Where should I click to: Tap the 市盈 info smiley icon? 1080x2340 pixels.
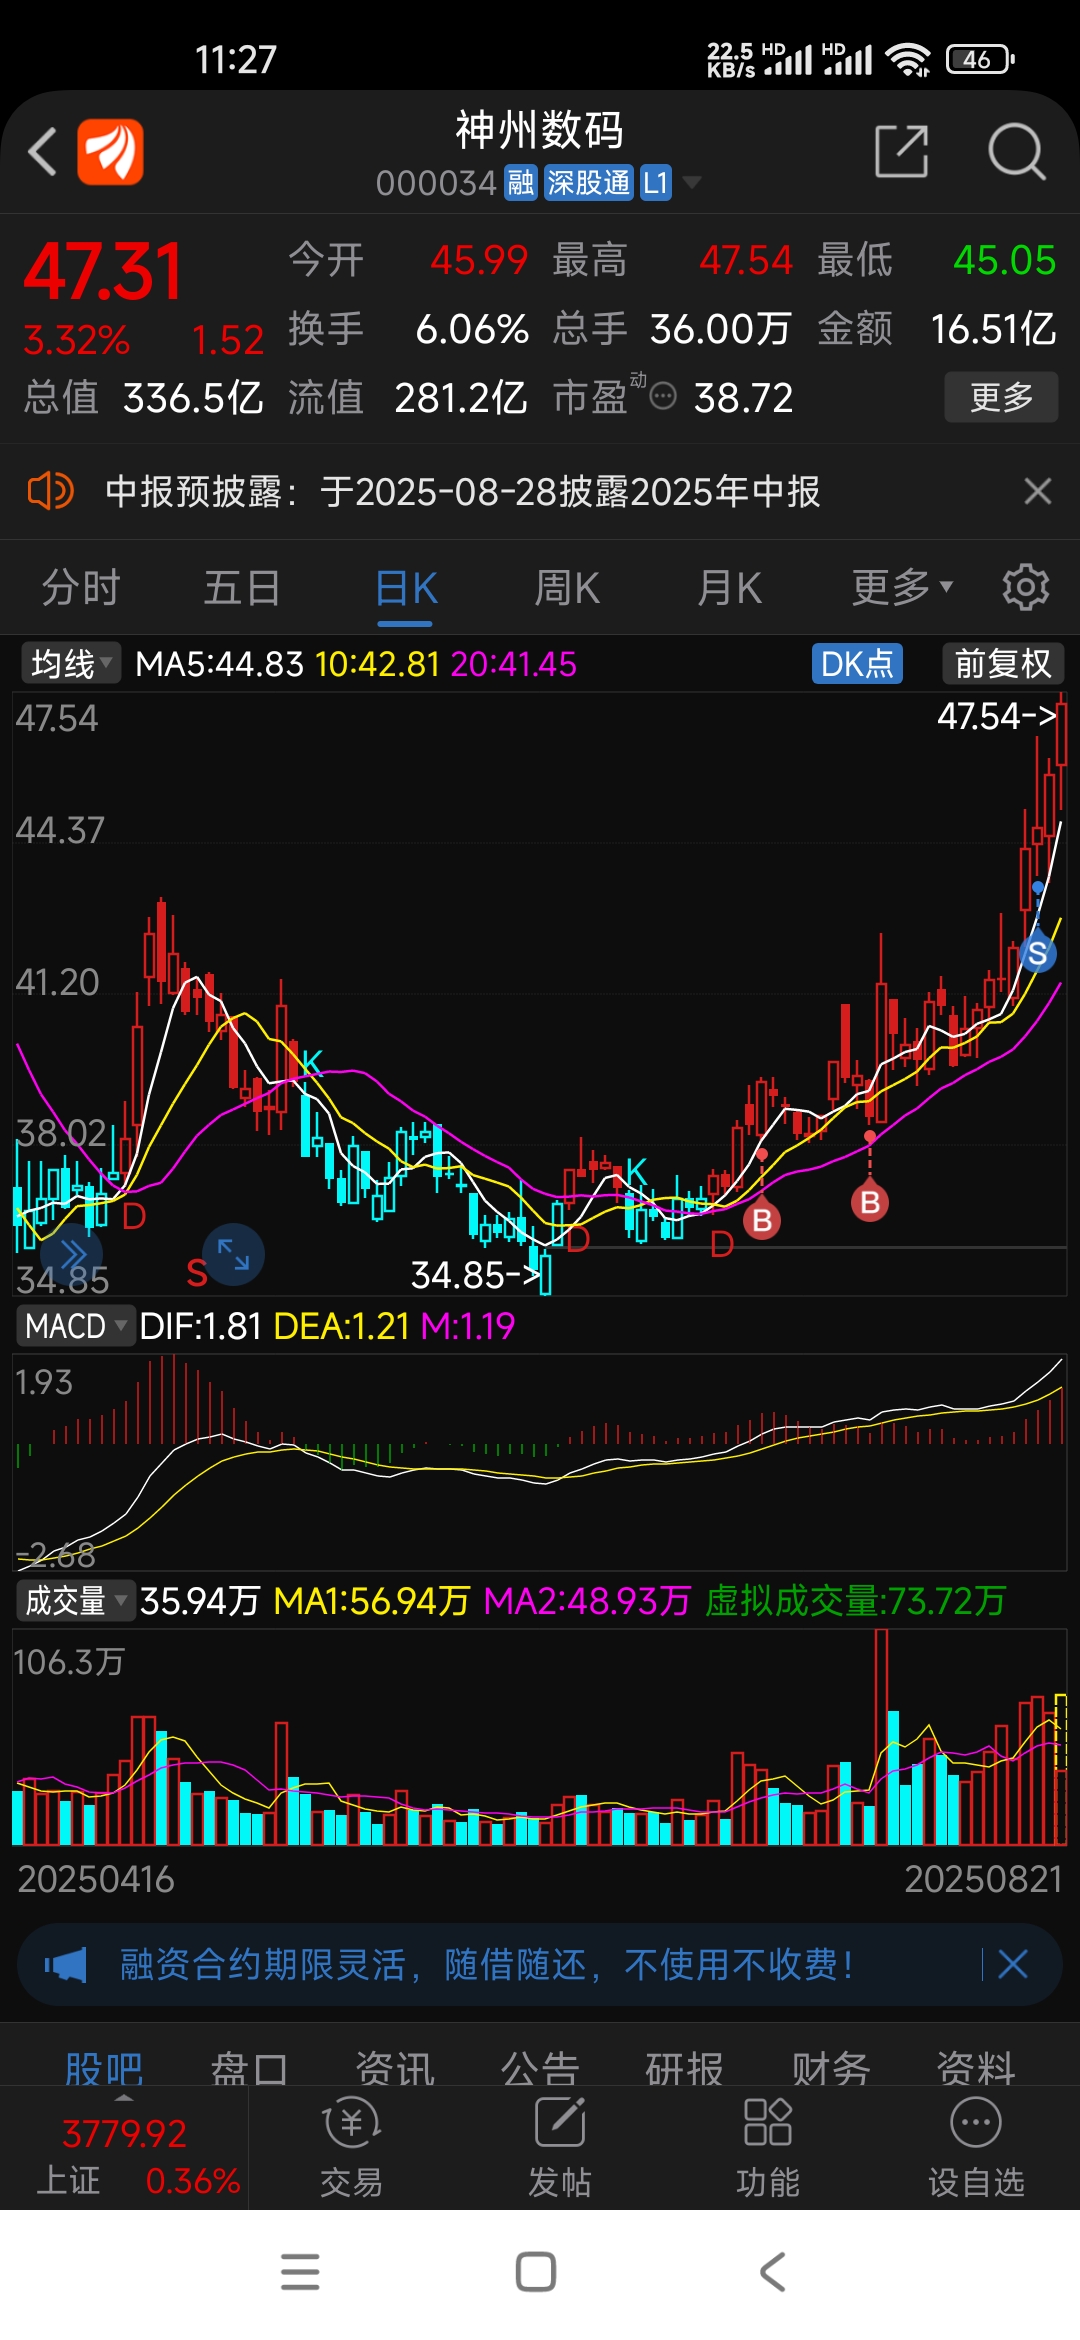pos(663,397)
